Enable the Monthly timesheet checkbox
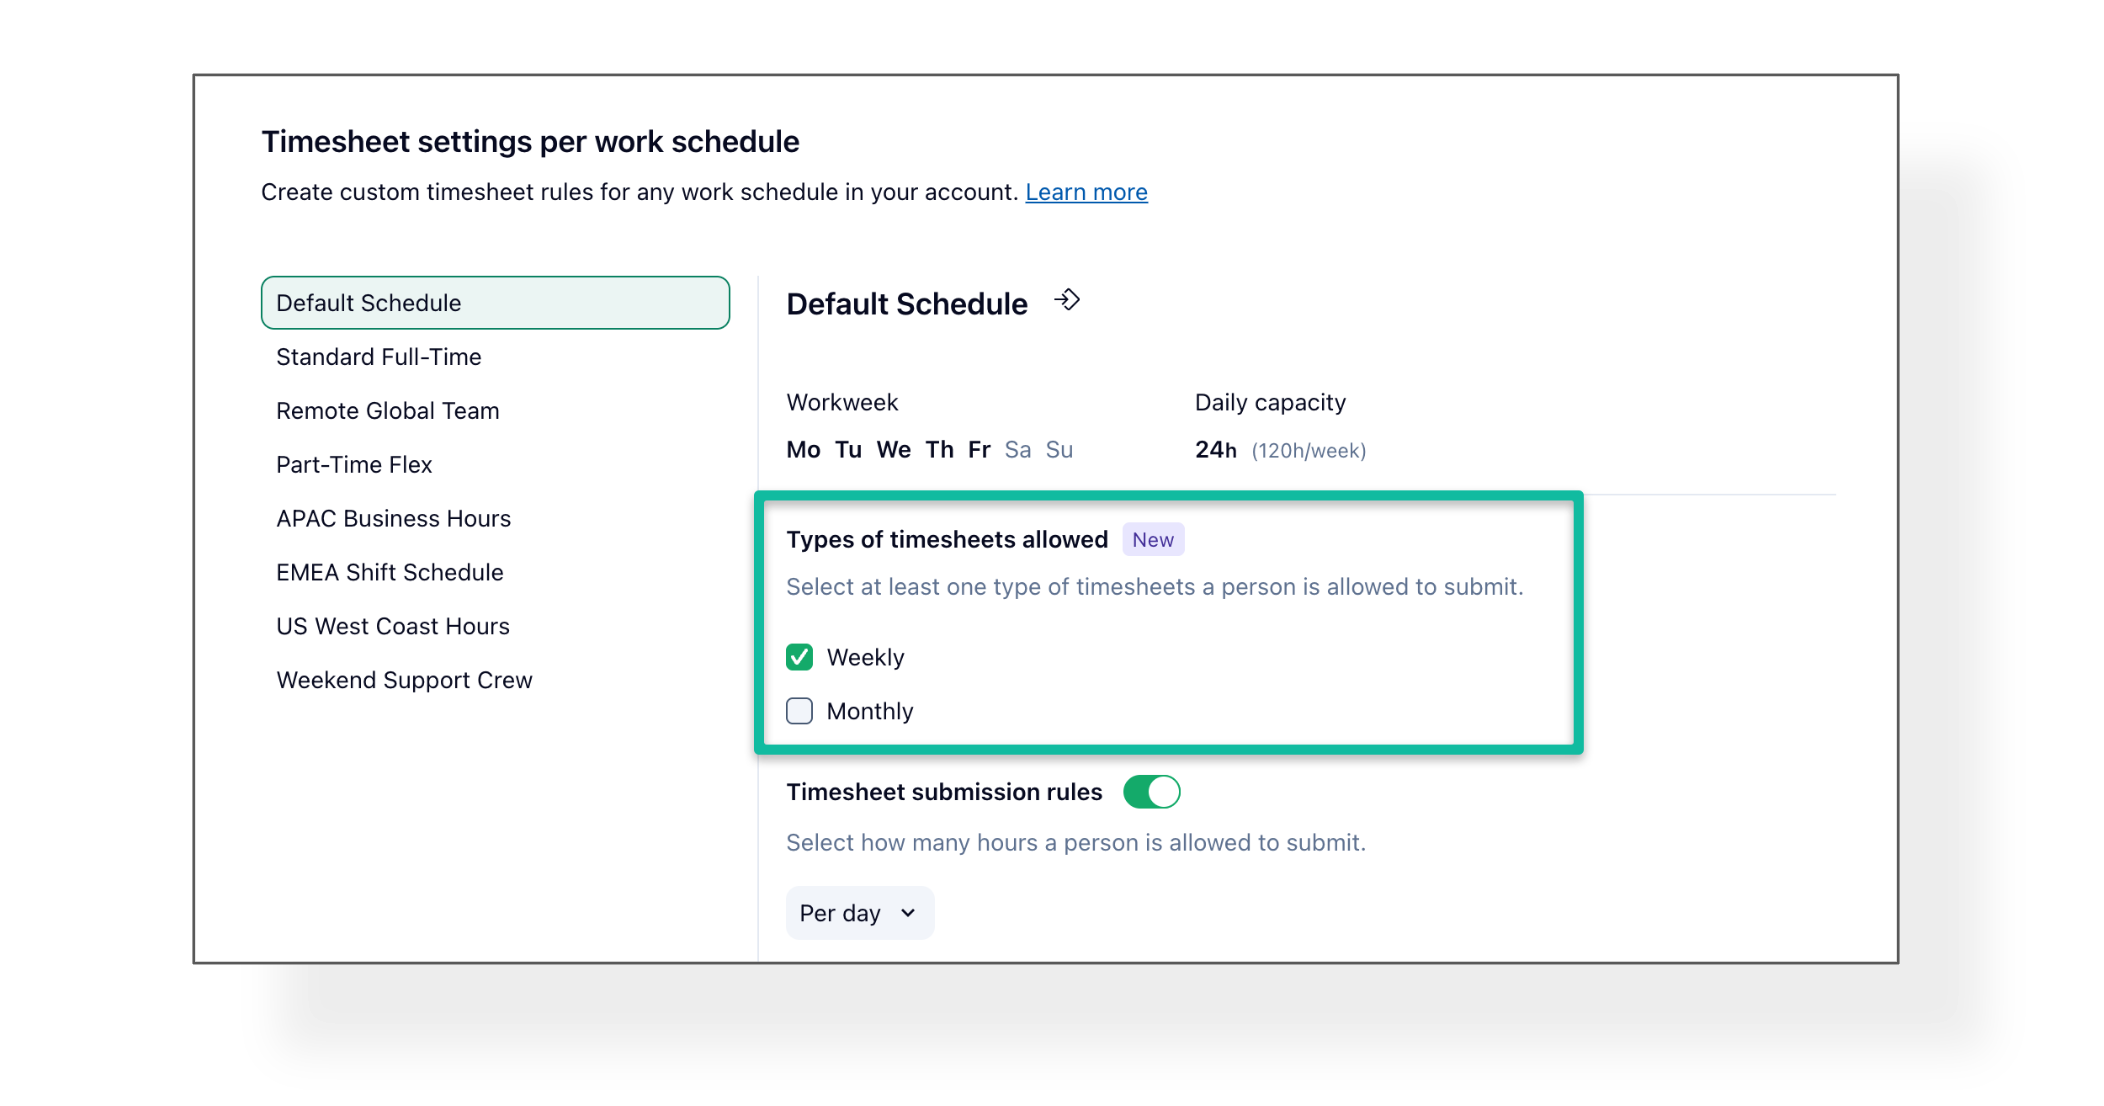This screenshot has height=1106, width=2104. [x=799, y=711]
